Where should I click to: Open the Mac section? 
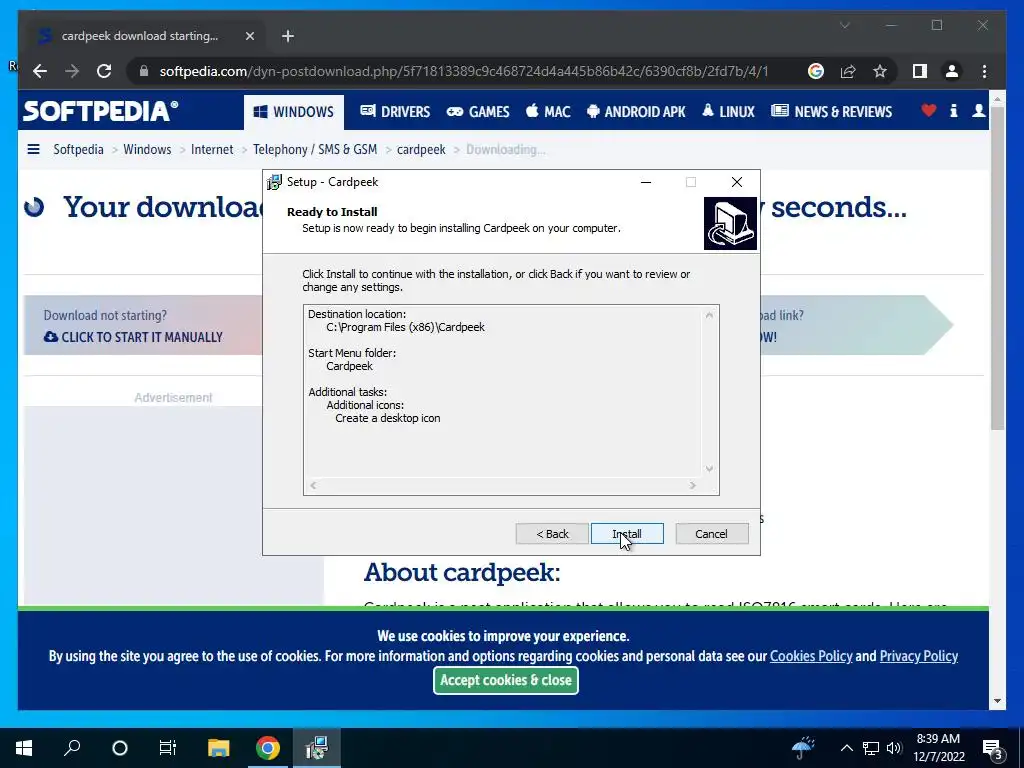[x=548, y=112]
